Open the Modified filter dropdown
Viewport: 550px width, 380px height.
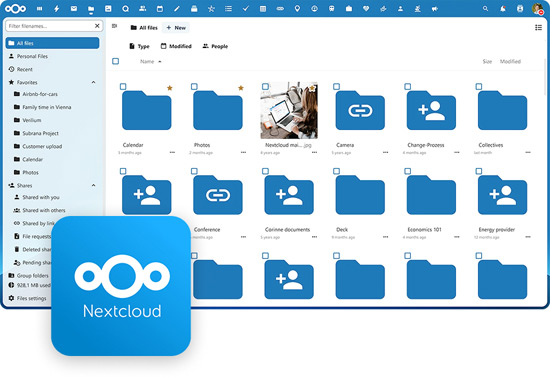coord(176,46)
